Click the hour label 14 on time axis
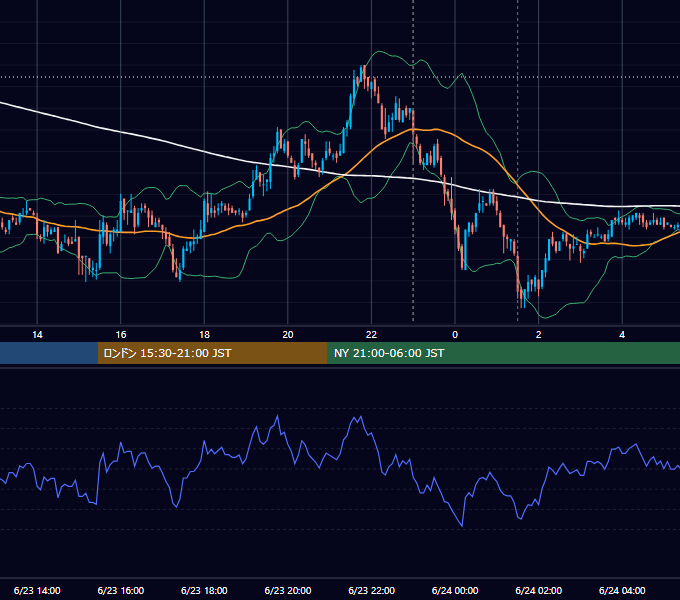680x600 pixels. pyautogui.click(x=37, y=335)
